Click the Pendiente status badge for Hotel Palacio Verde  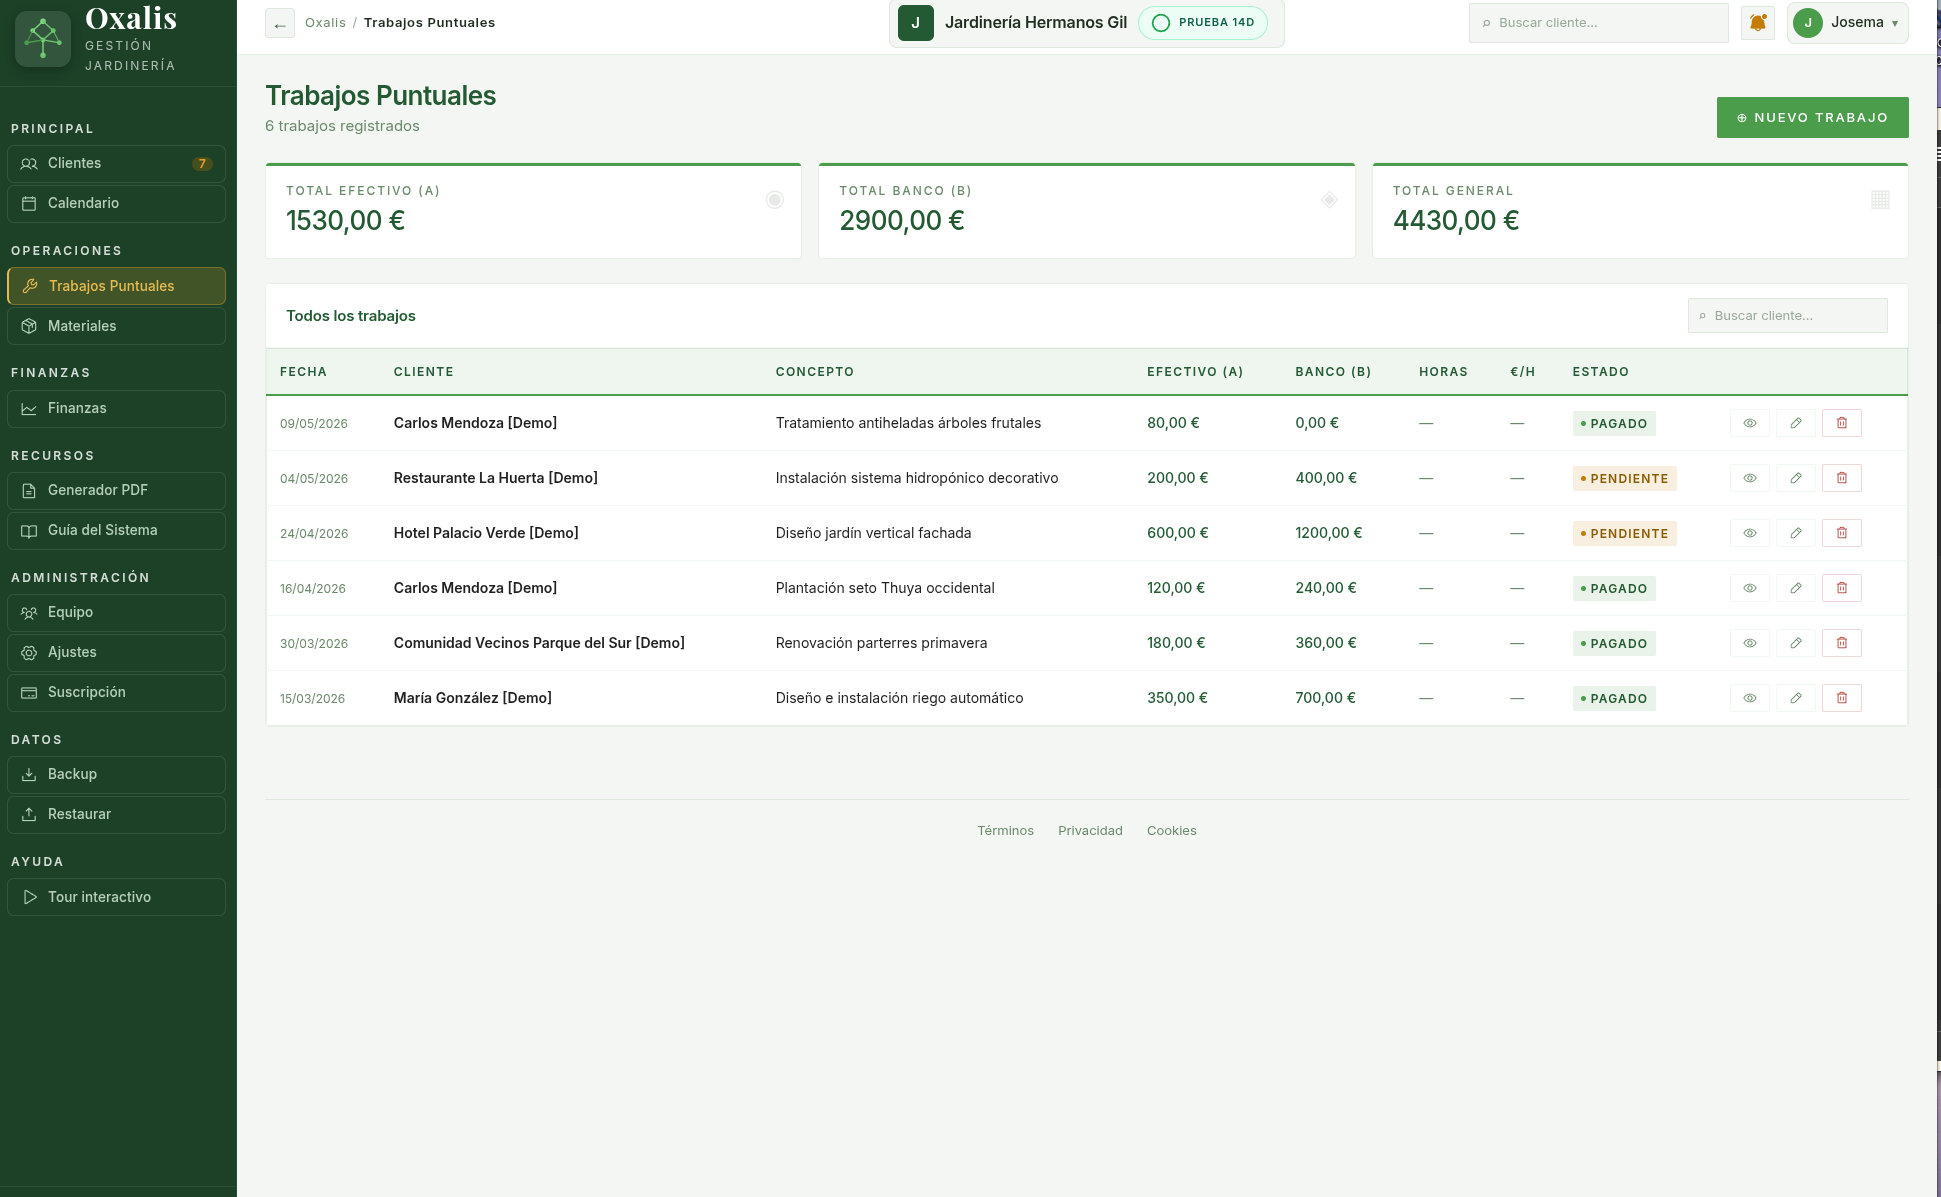point(1624,533)
